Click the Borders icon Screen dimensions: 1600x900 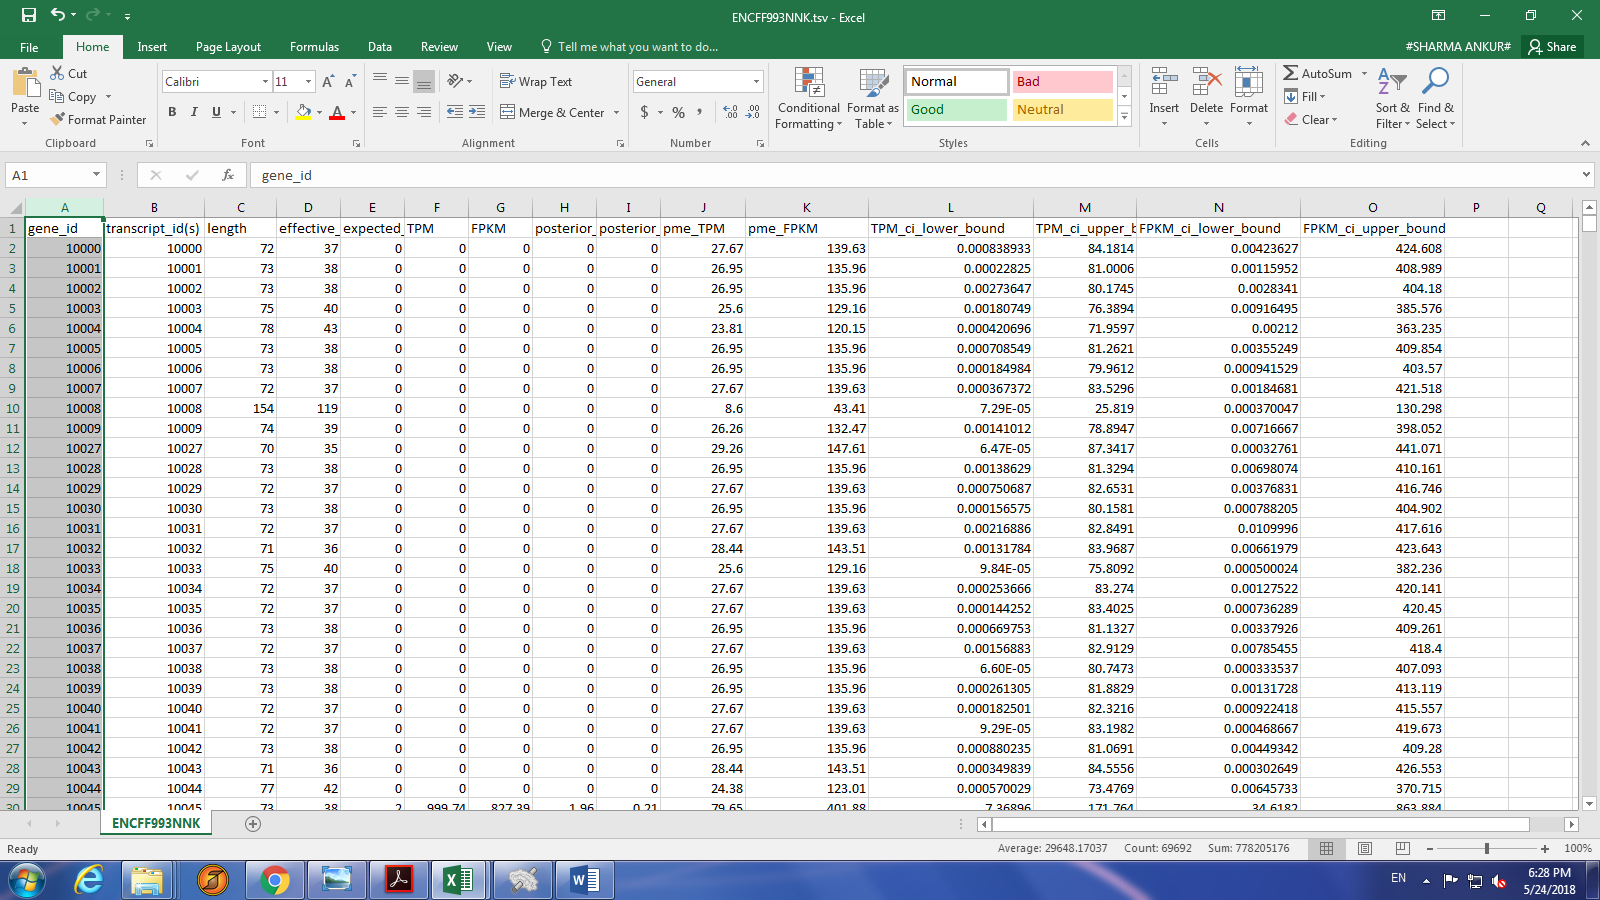(260, 112)
